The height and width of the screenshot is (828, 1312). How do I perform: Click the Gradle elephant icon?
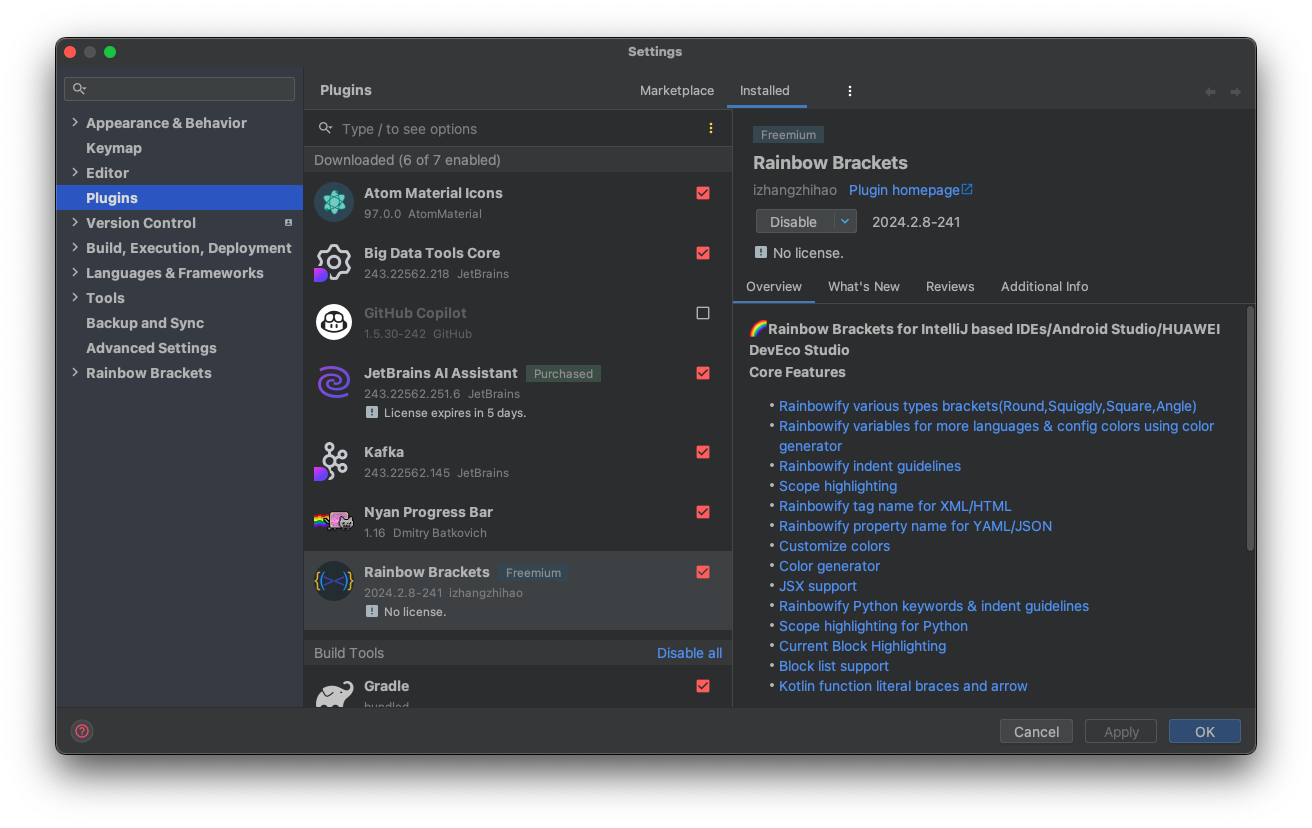[334, 694]
